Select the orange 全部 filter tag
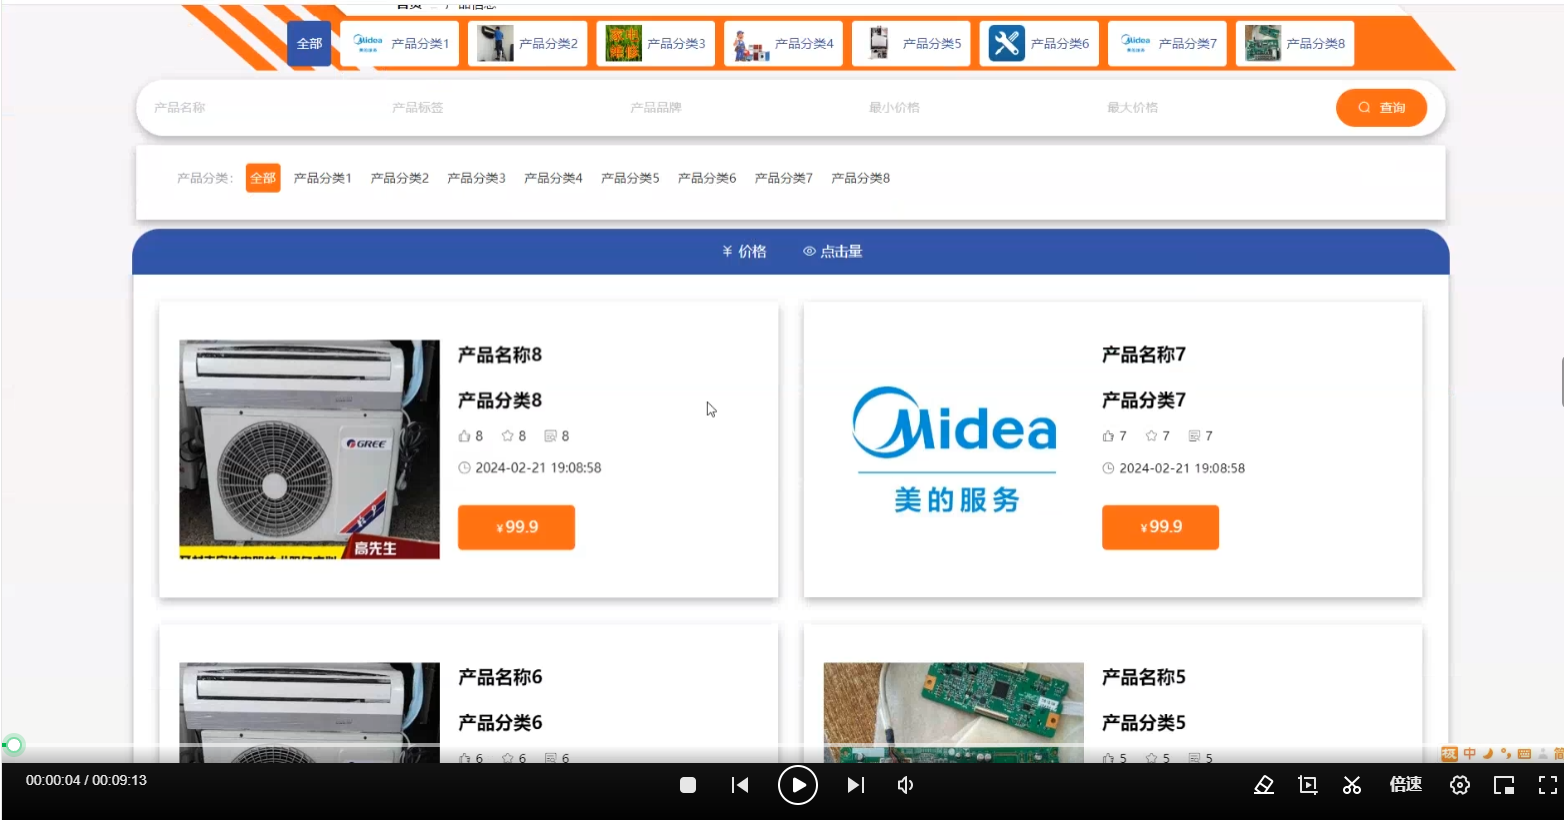 click(x=263, y=178)
